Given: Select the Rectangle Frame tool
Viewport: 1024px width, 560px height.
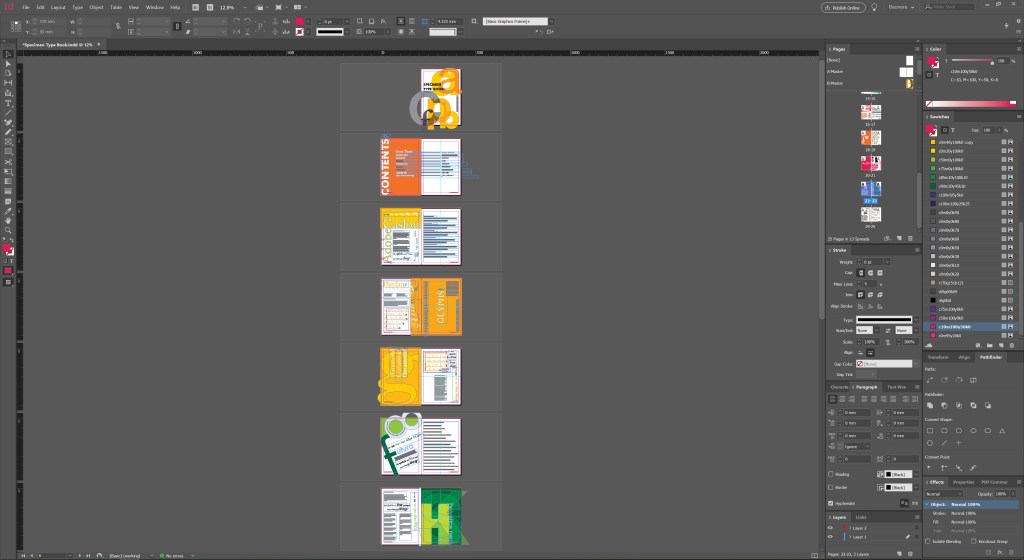Looking at the screenshot, I should pos(8,142).
